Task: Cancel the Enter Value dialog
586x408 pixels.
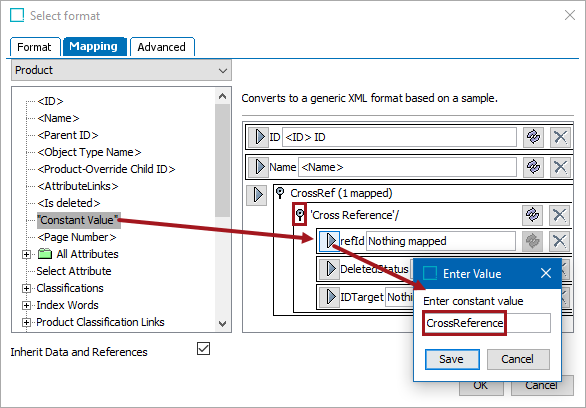Action: pyautogui.click(x=518, y=359)
